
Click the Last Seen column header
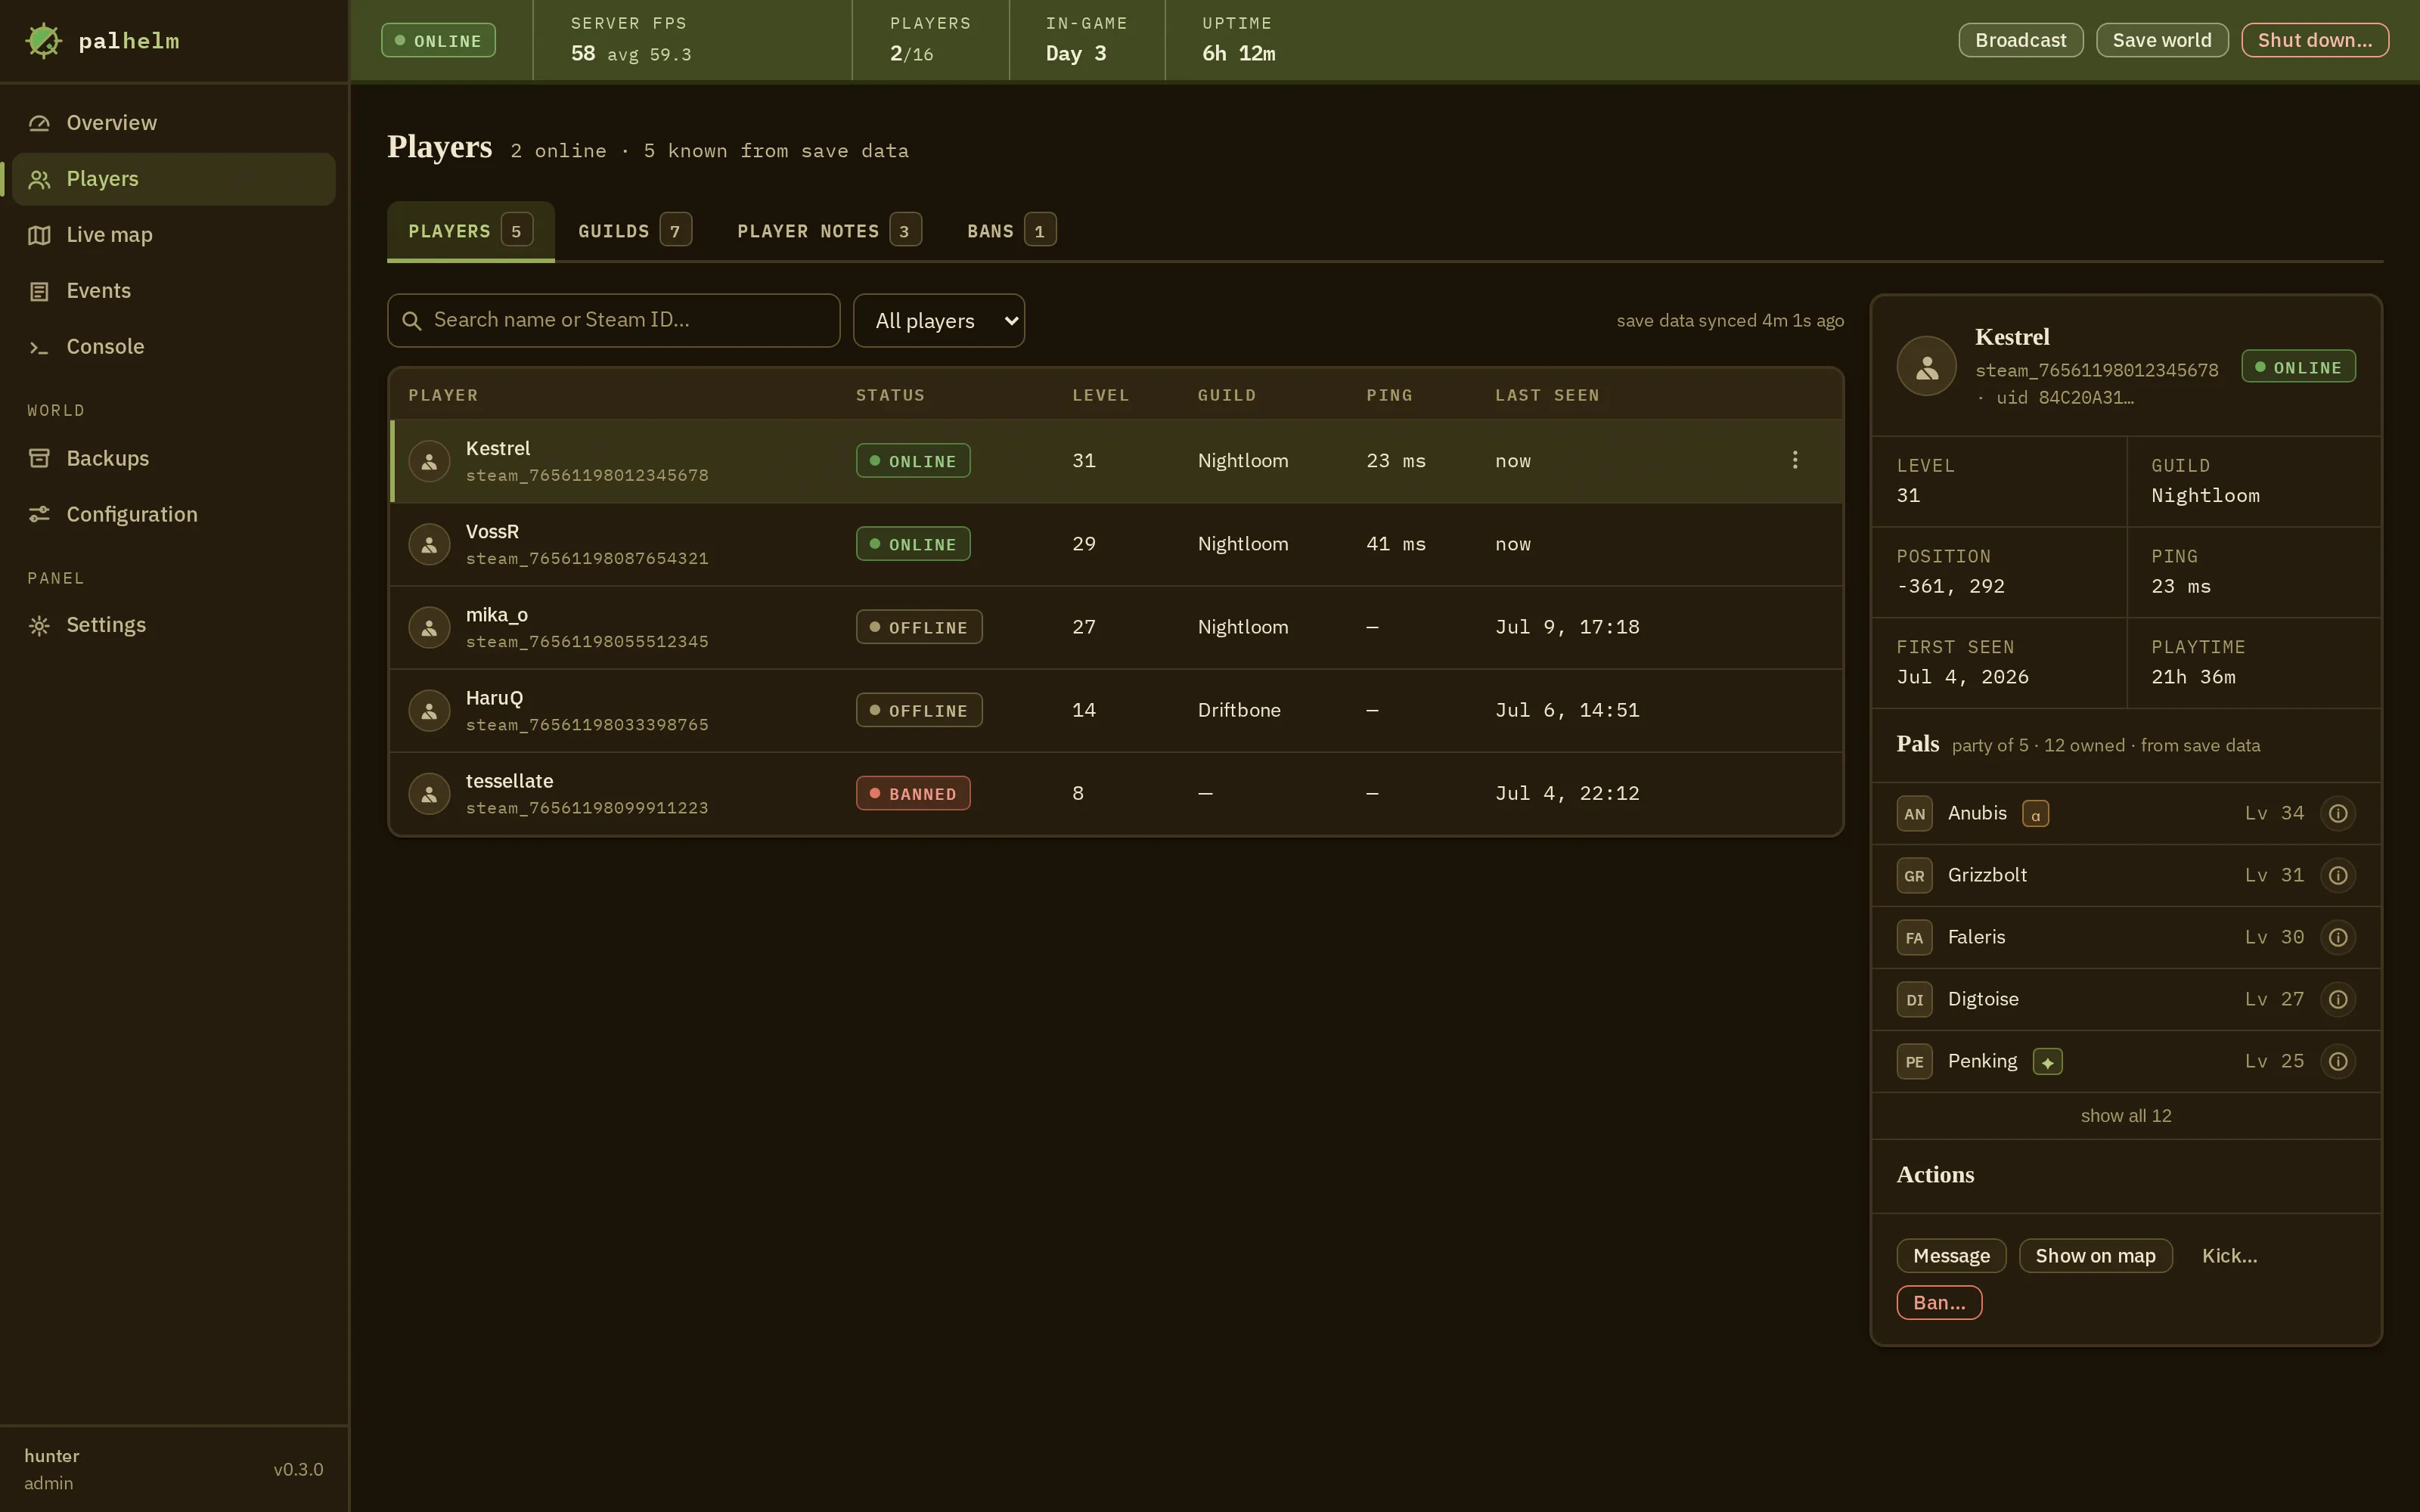pos(1547,396)
